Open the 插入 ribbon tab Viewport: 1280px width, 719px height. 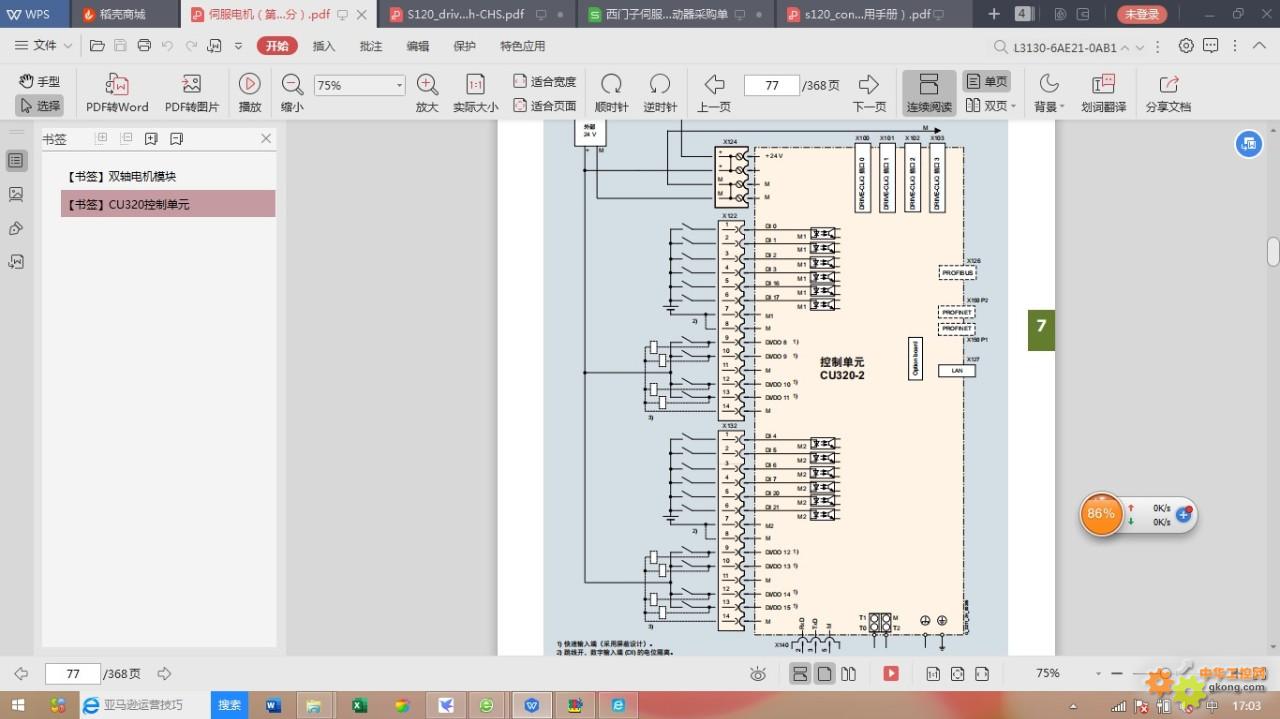[324, 46]
